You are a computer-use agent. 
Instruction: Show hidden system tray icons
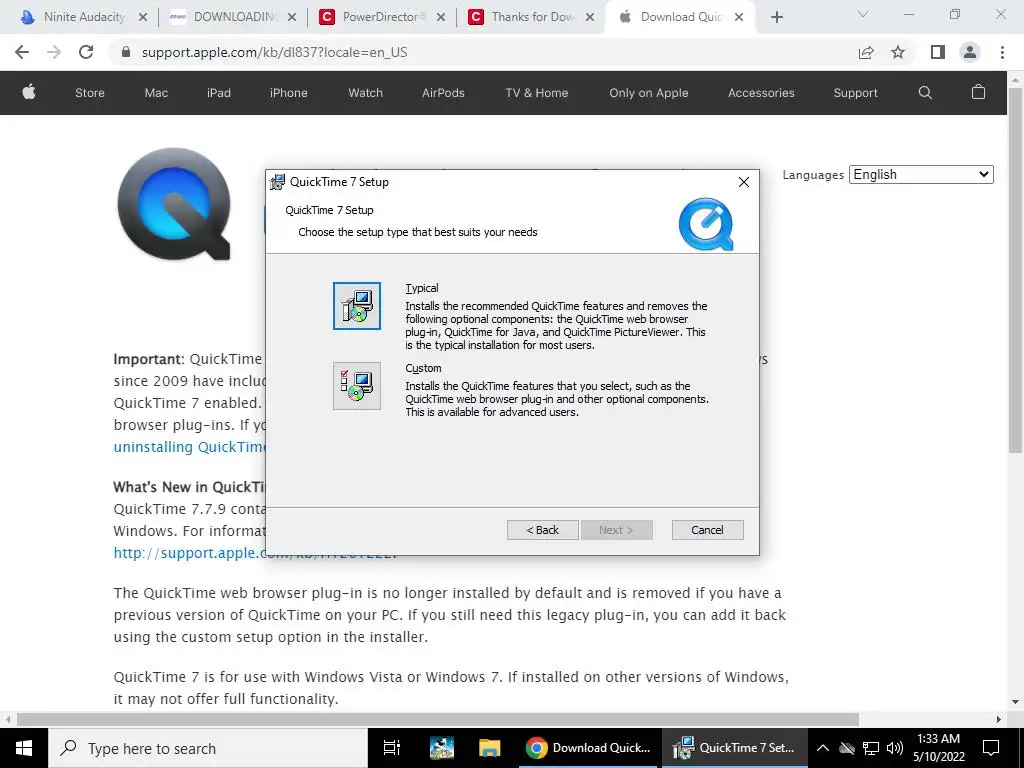[823, 748]
